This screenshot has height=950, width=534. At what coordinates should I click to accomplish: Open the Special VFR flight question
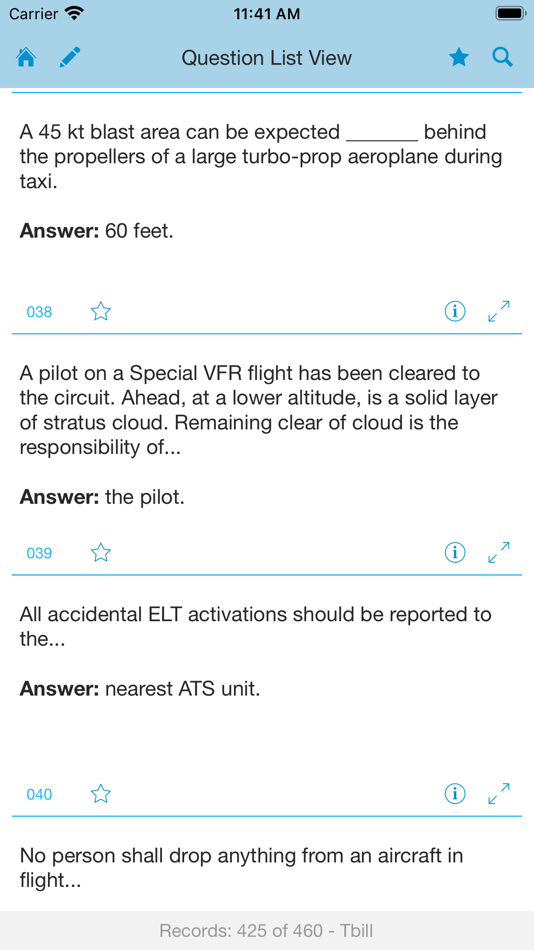coord(259,410)
